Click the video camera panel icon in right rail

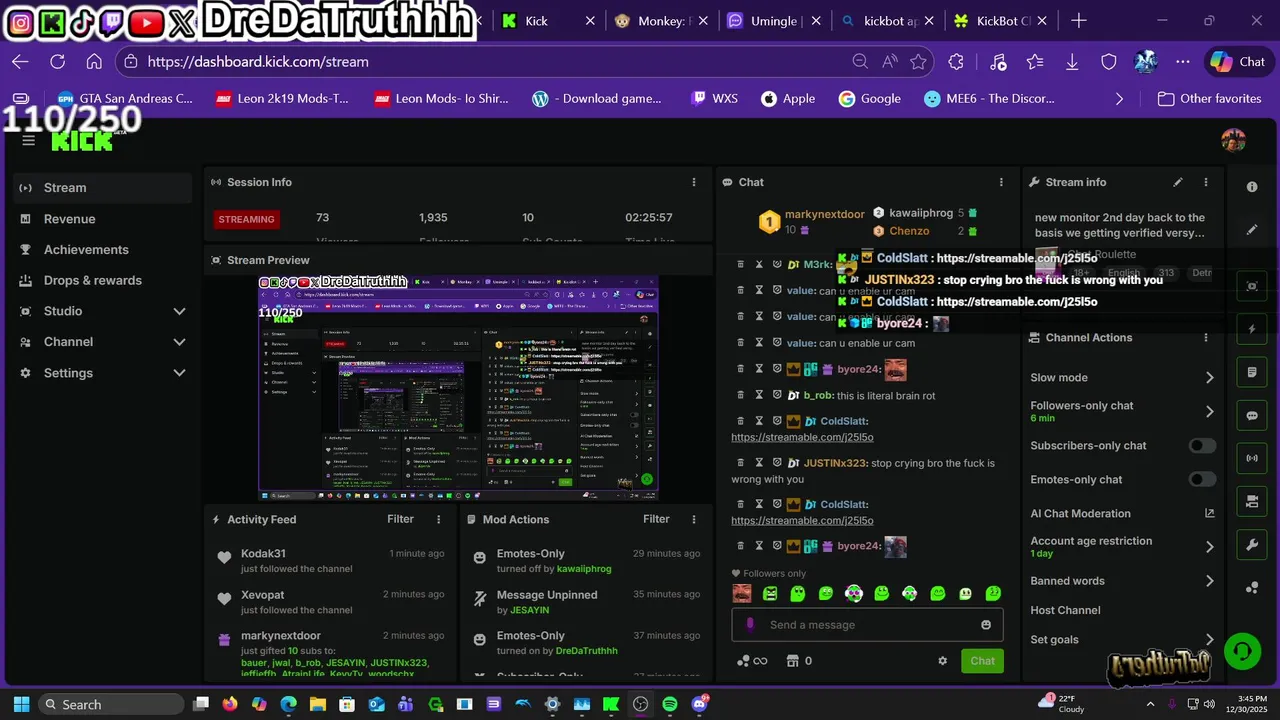tap(1252, 501)
